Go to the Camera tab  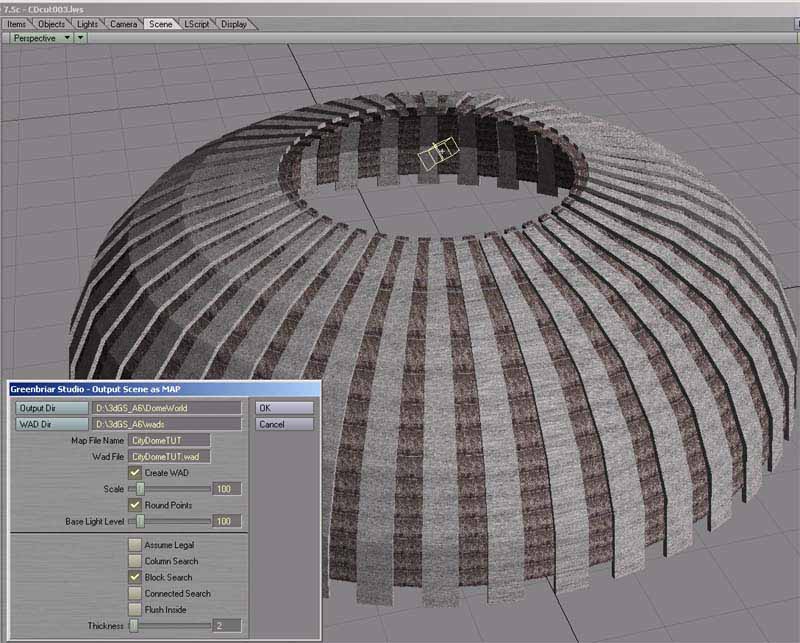(123, 23)
